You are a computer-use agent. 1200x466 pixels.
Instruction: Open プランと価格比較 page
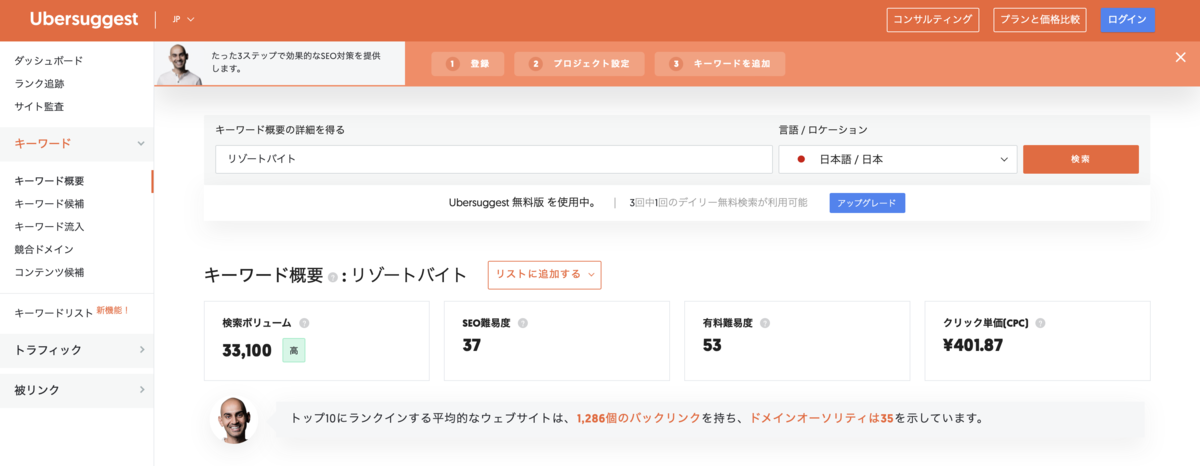point(1040,20)
